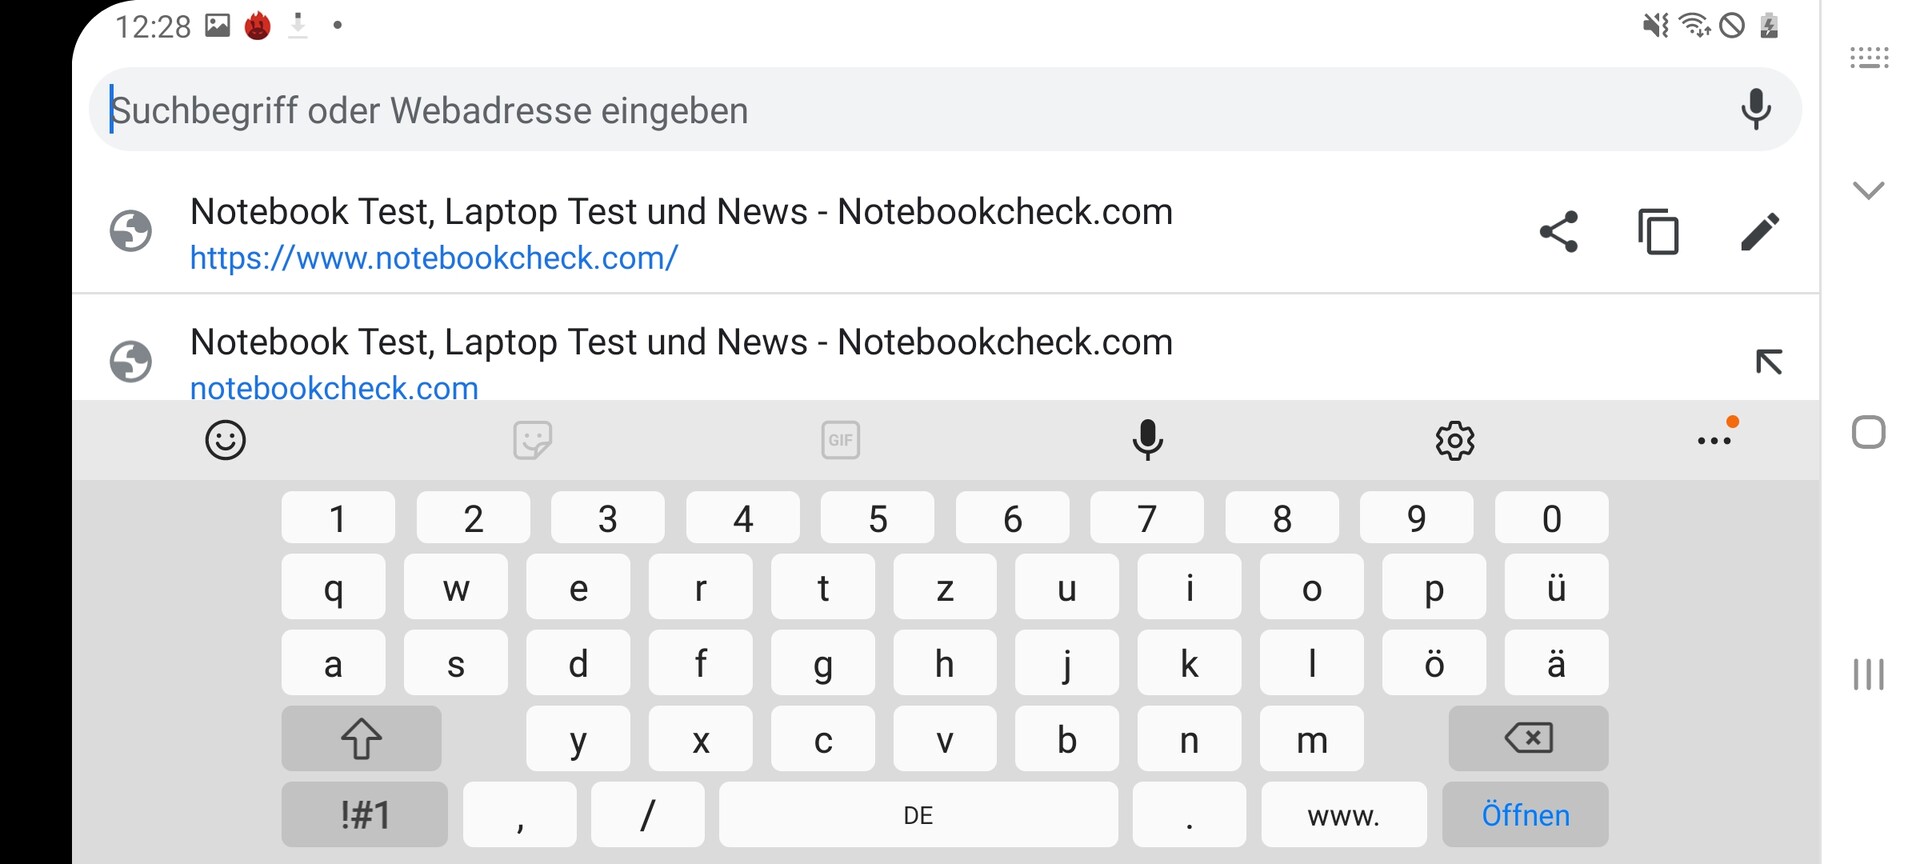Open the sticker panel on keyboard
Image resolution: width=1920 pixels, height=864 pixels.
click(x=533, y=440)
